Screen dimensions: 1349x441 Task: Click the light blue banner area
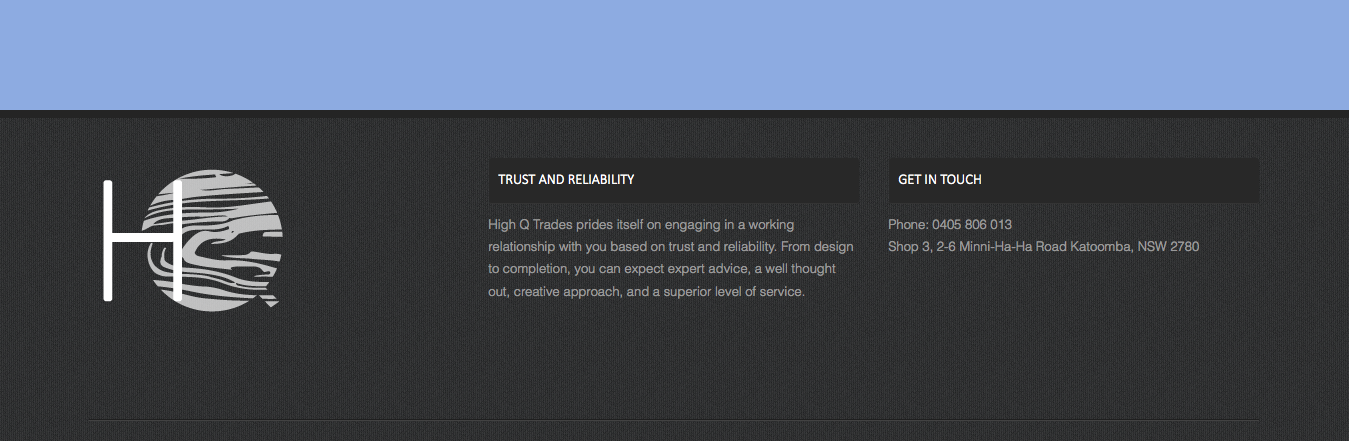point(674,54)
